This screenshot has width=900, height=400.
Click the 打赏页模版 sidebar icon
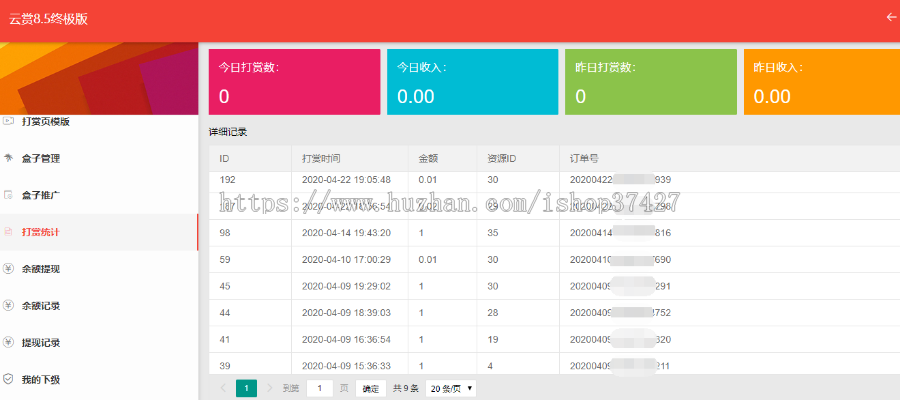[8, 121]
